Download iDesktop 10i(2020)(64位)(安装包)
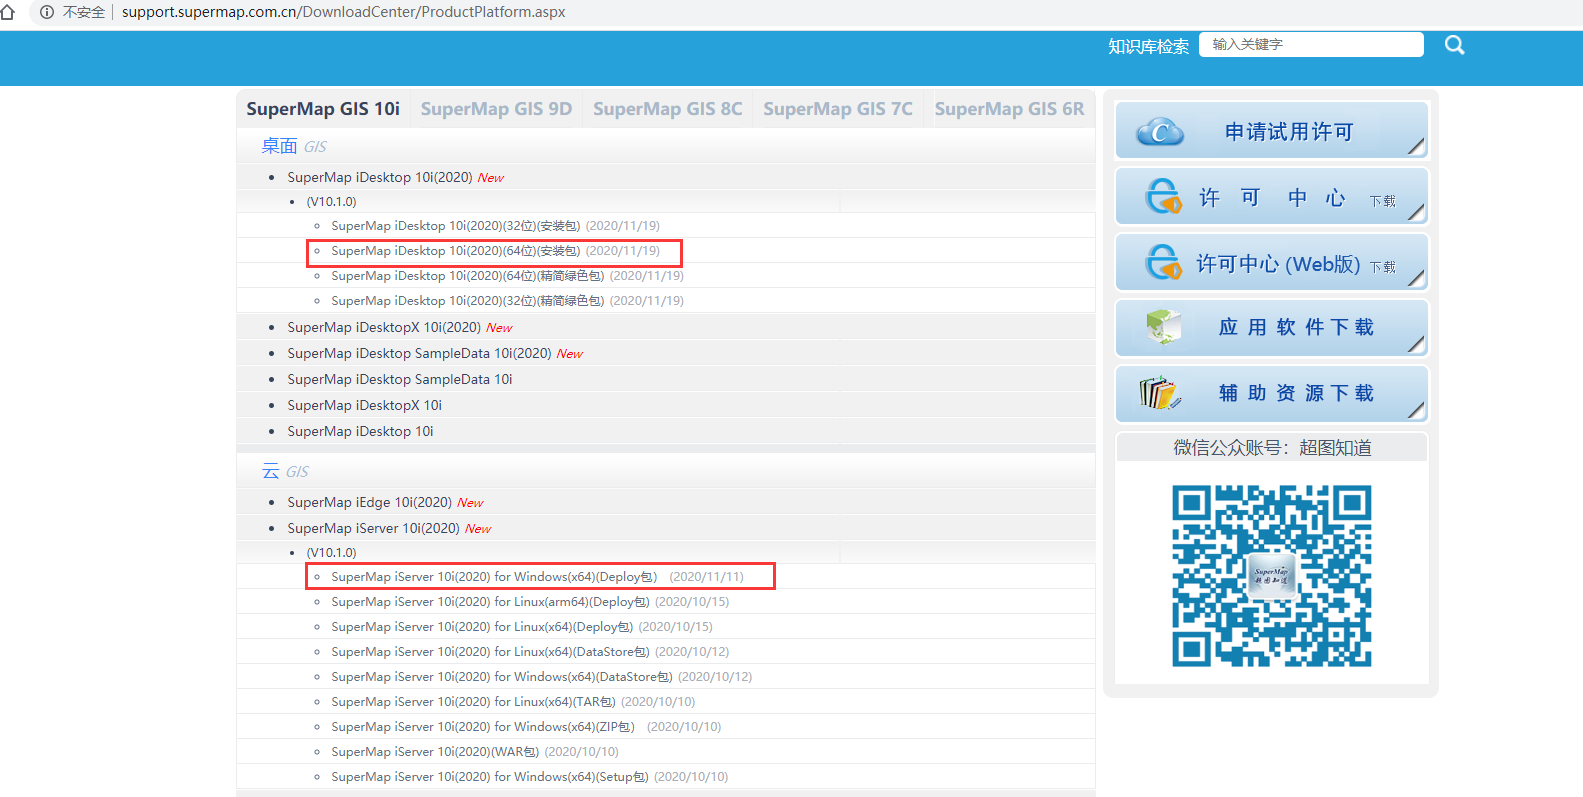Viewport: 1583px width, 797px height. [456, 251]
